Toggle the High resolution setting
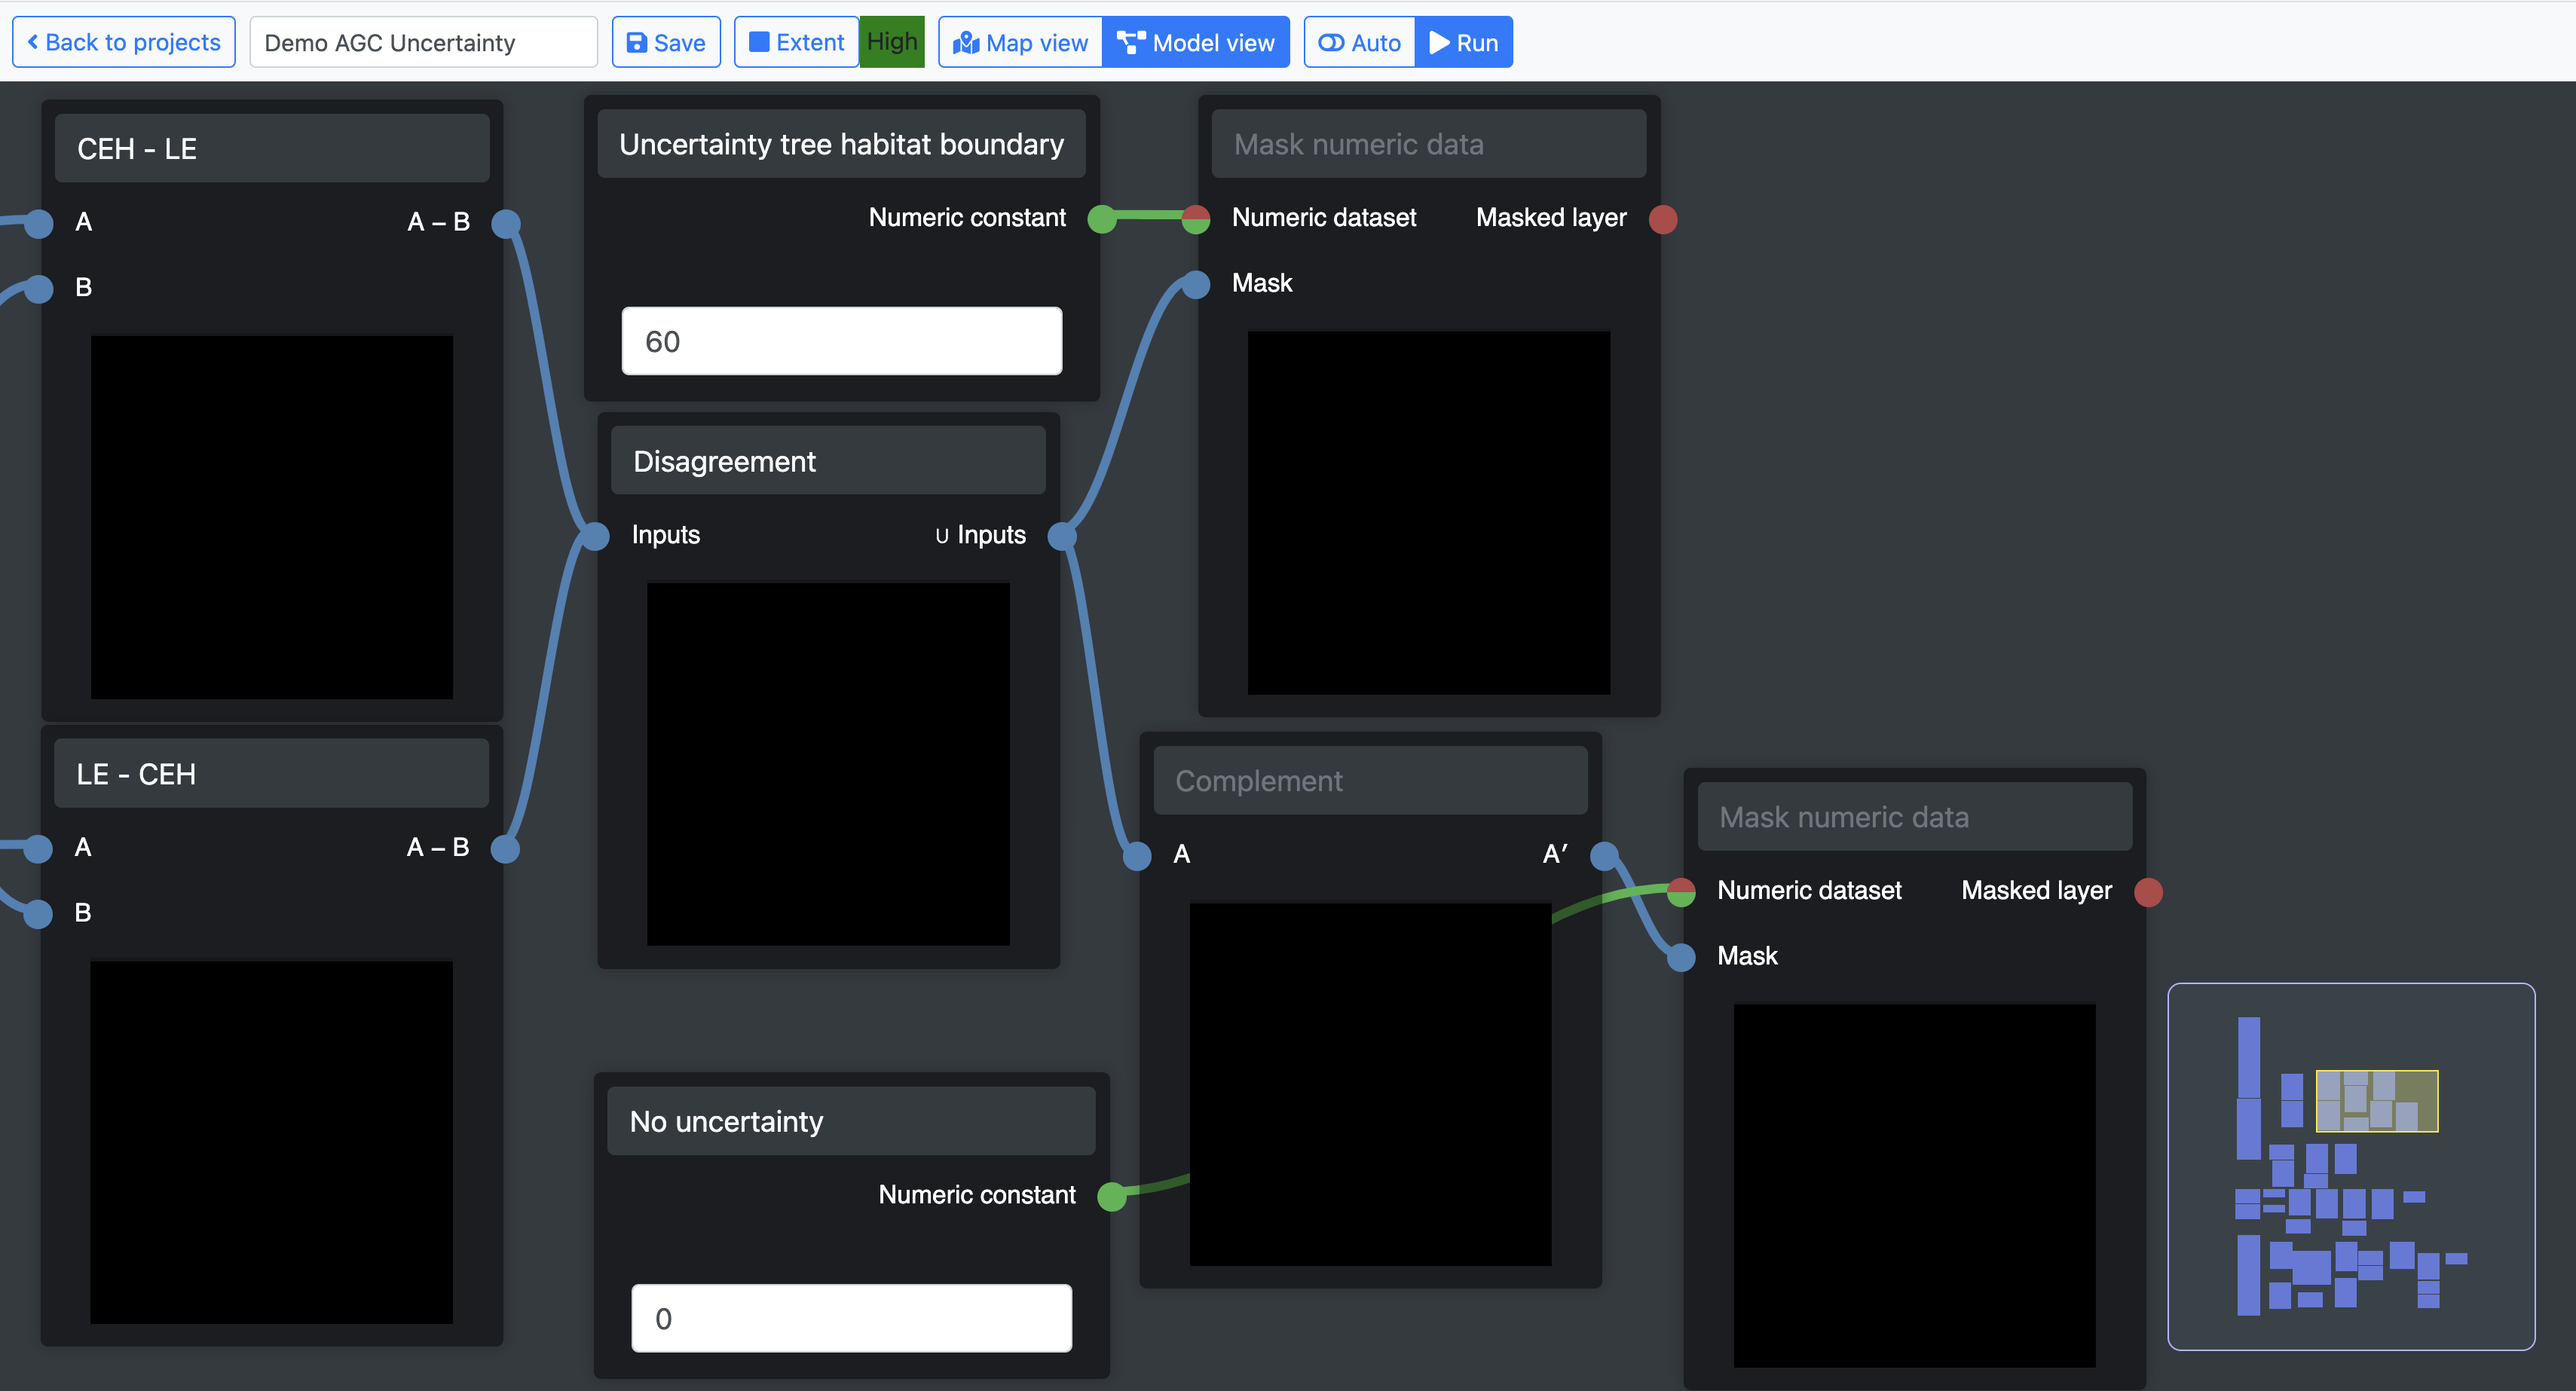This screenshot has width=2576, height=1391. pyautogui.click(x=891, y=43)
